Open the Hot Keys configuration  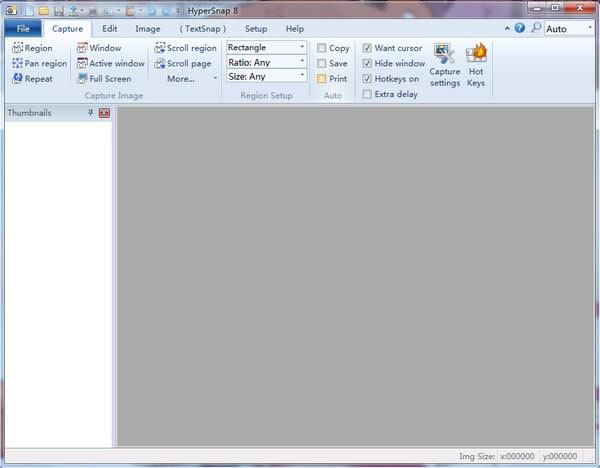476,65
